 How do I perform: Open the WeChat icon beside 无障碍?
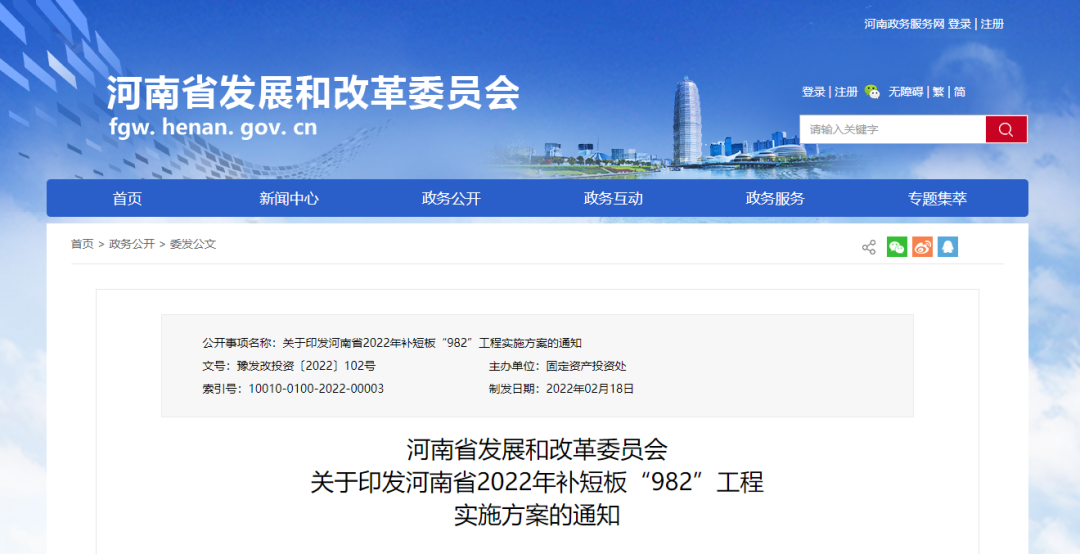[x=873, y=92]
